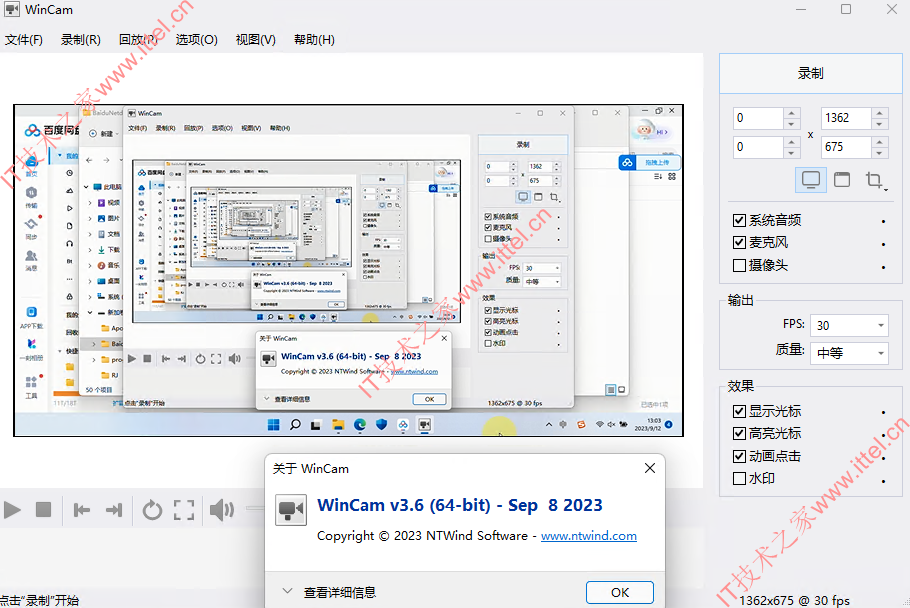Open the FPS dropdown
This screenshot has width=910, height=608.
click(x=850, y=325)
